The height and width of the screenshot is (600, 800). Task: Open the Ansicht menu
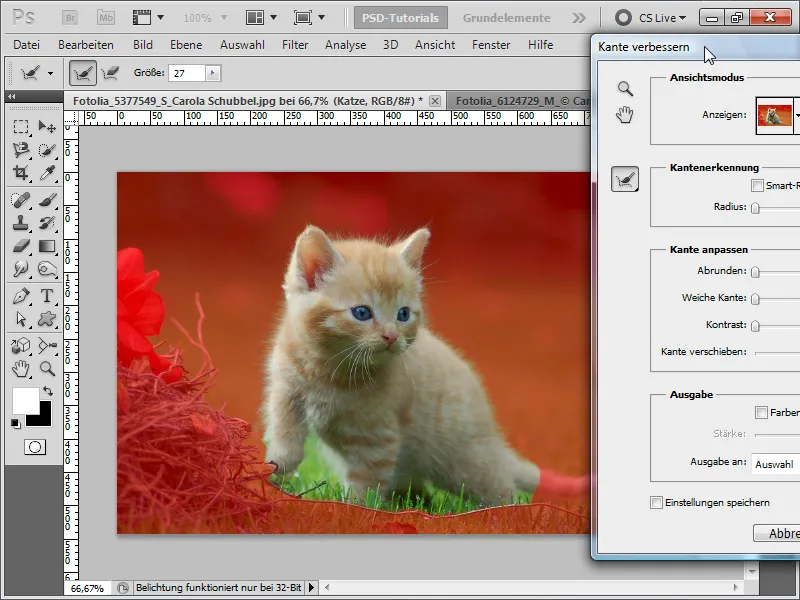click(x=435, y=45)
